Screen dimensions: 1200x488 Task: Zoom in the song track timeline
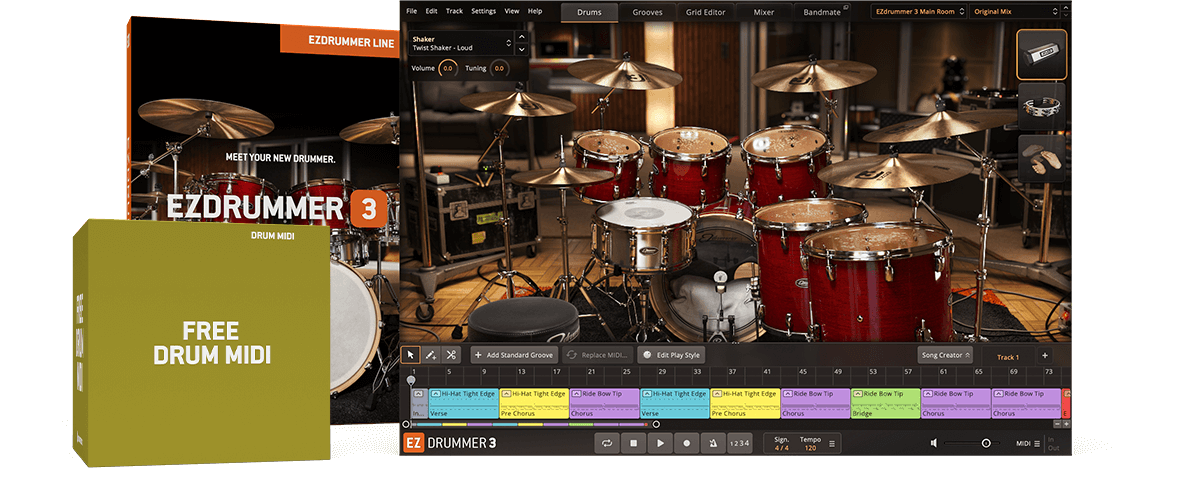point(1066,424)
